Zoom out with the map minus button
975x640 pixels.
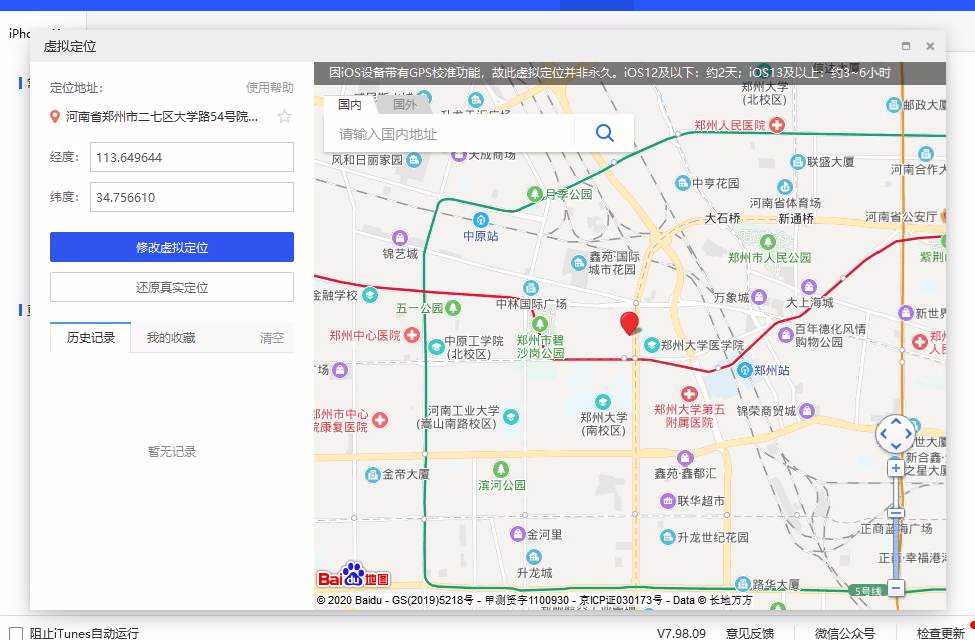coord(895,587)
